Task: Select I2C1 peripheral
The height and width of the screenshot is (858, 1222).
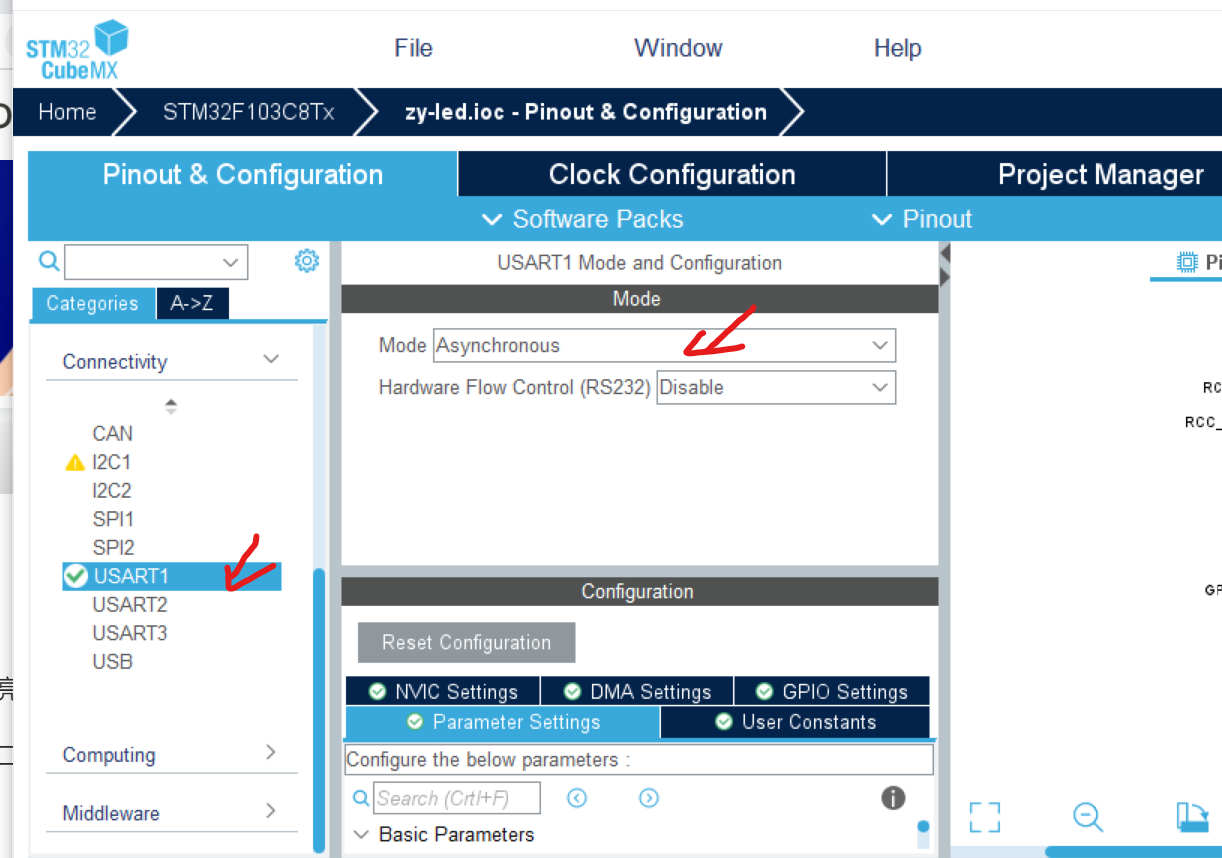Action: [x=112, y=462]
